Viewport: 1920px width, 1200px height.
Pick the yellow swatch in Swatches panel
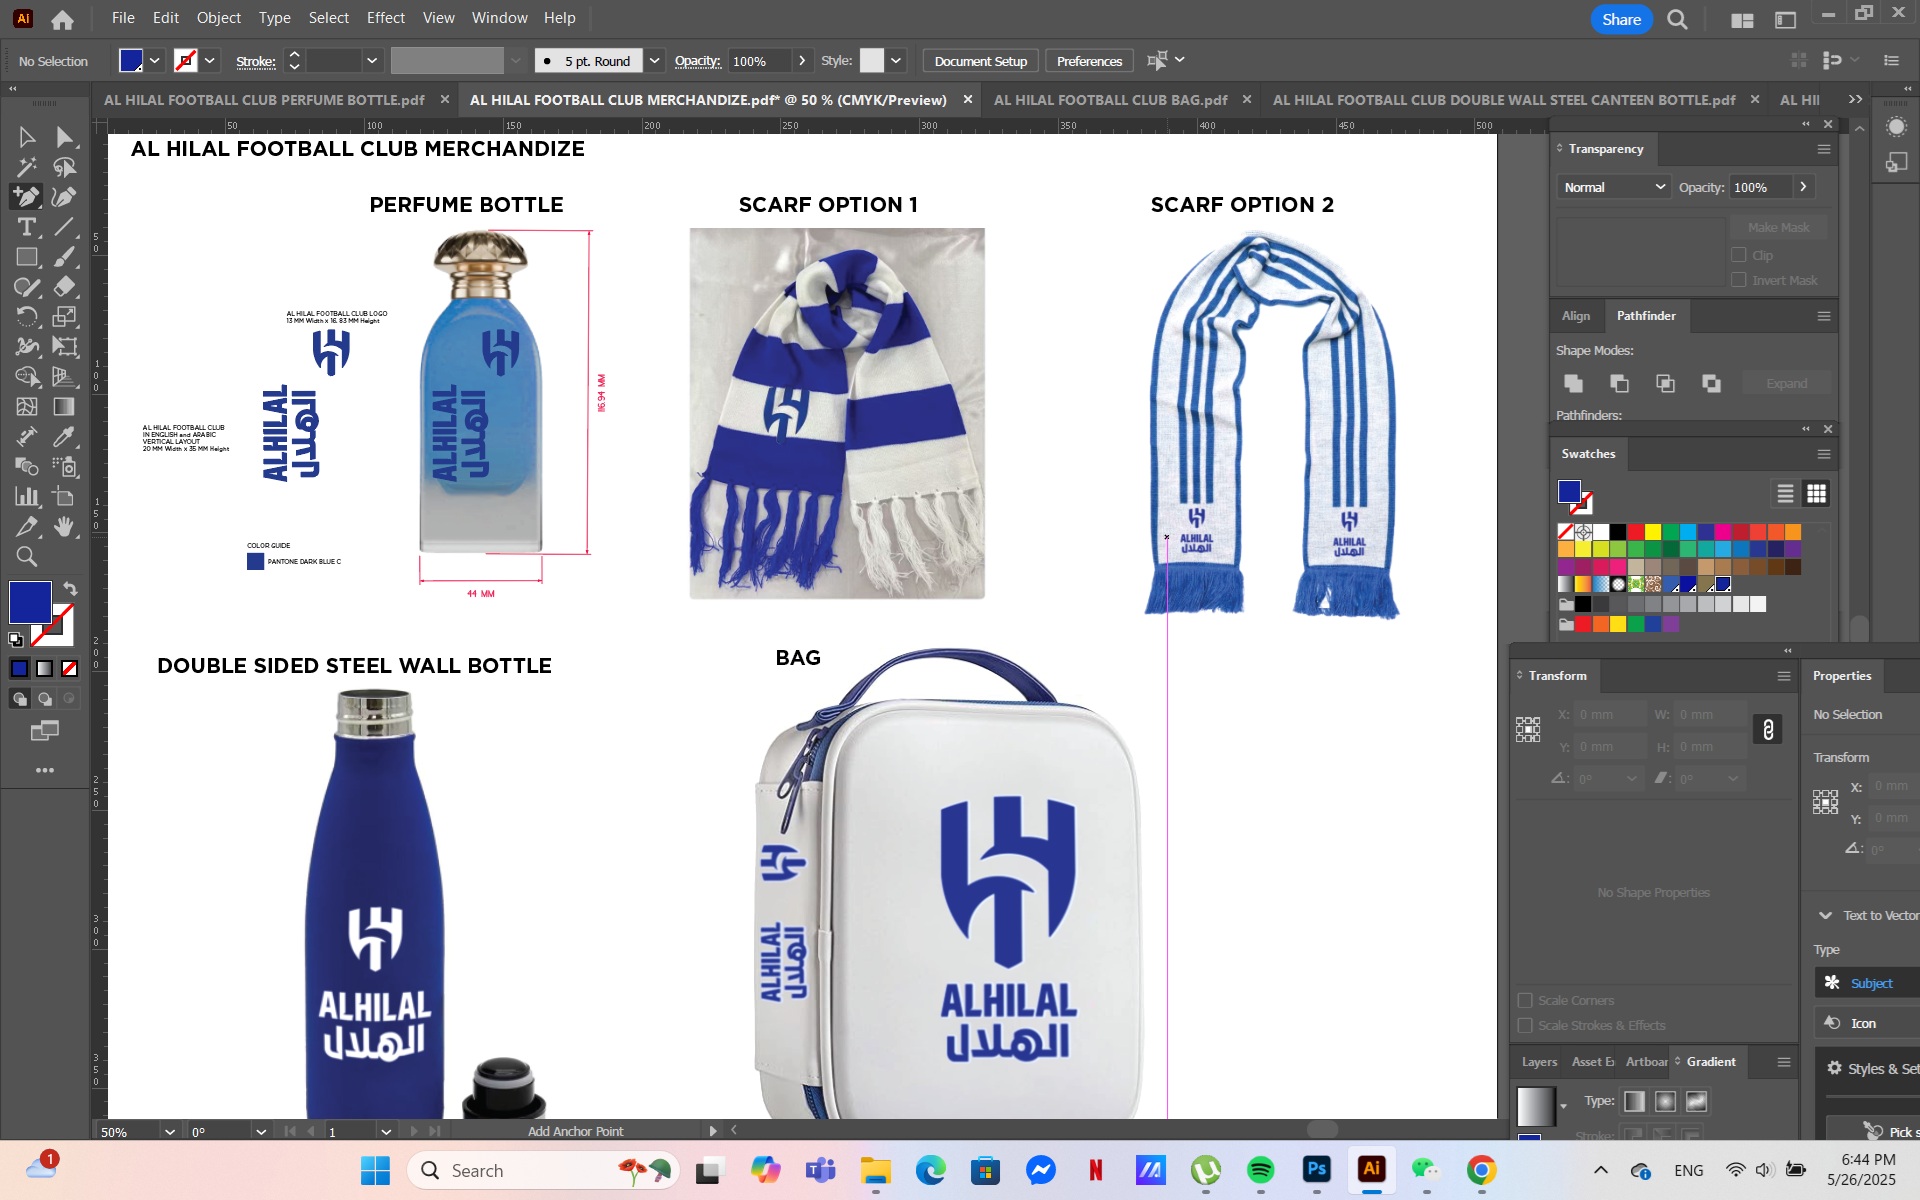(1653, 532)
